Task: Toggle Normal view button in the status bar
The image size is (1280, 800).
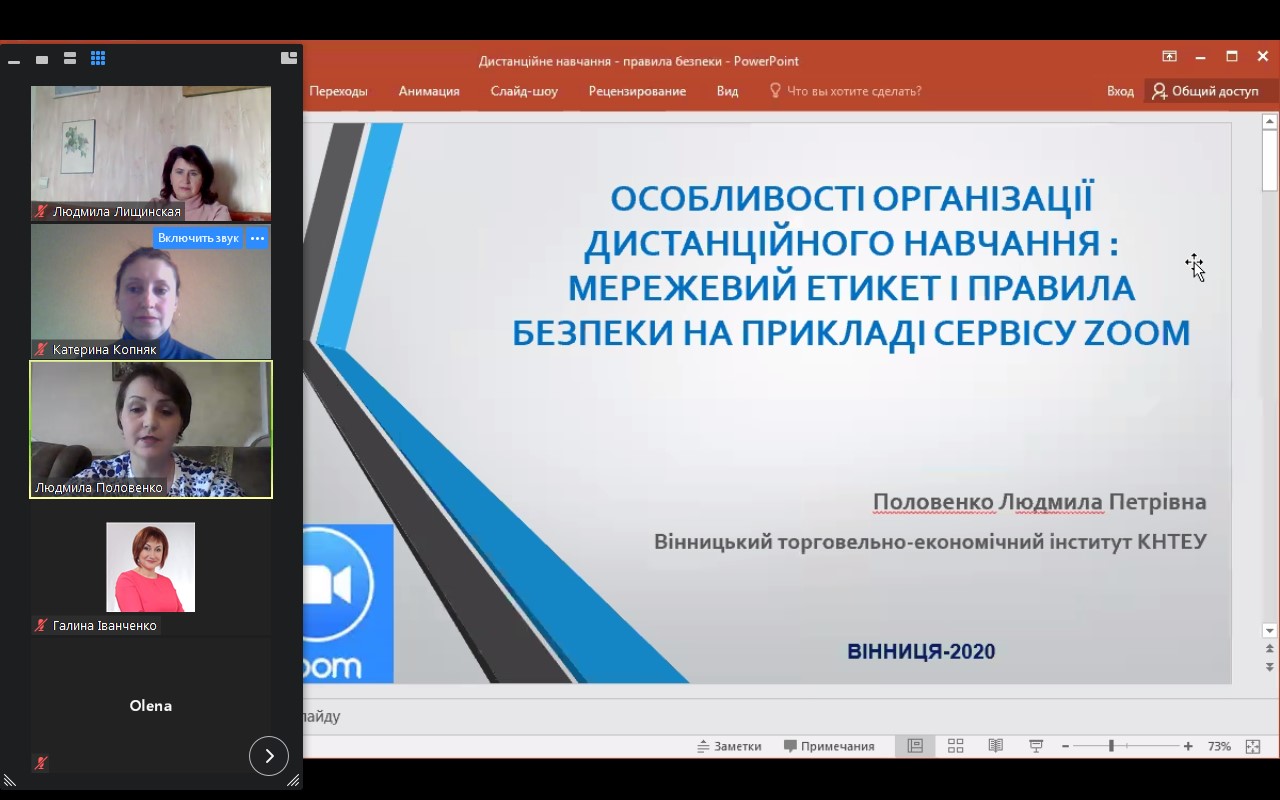Action: (914, 746)
